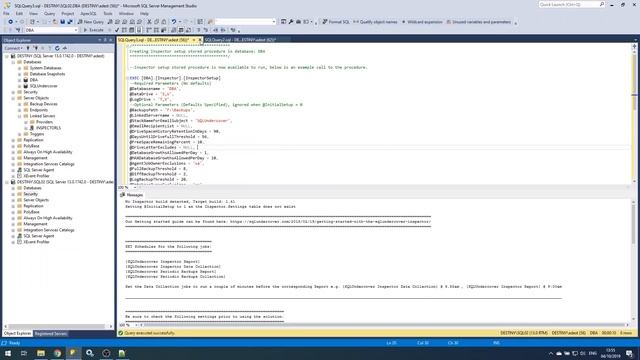Click the Refresh icon in Object Explorer
The height and width of the screenshot is (360, 640).
pos(57,48)
